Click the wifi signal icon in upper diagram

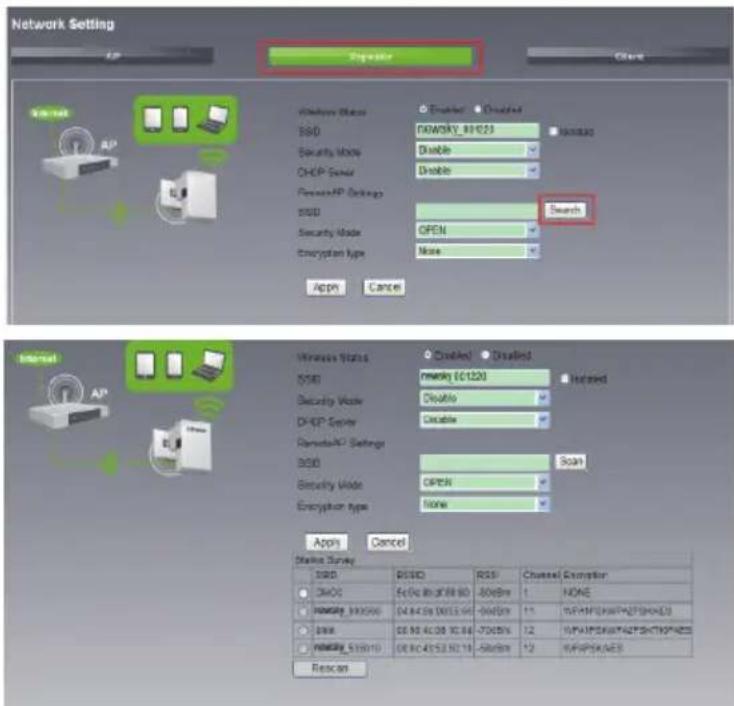[x=213, y=157]
